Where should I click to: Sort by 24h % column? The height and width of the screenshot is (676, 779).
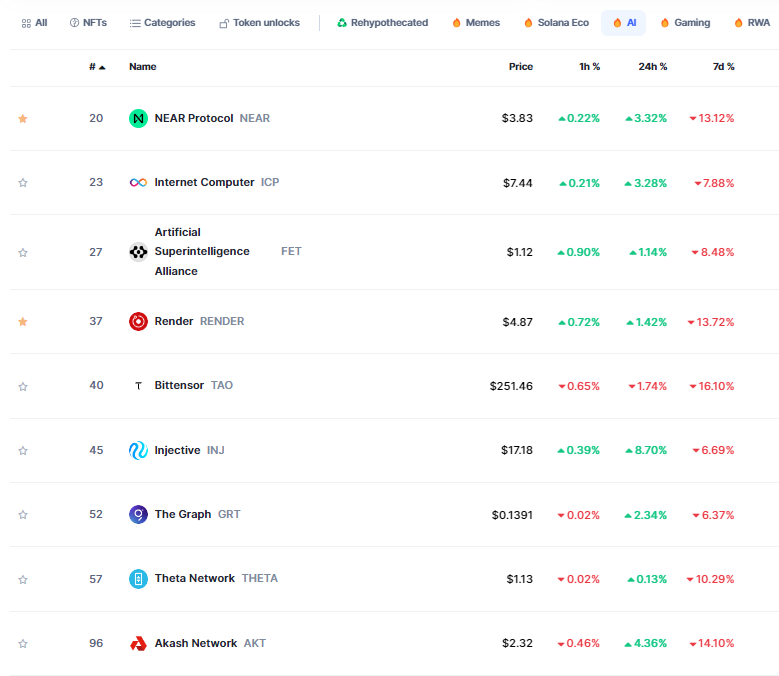click(652, 67)
